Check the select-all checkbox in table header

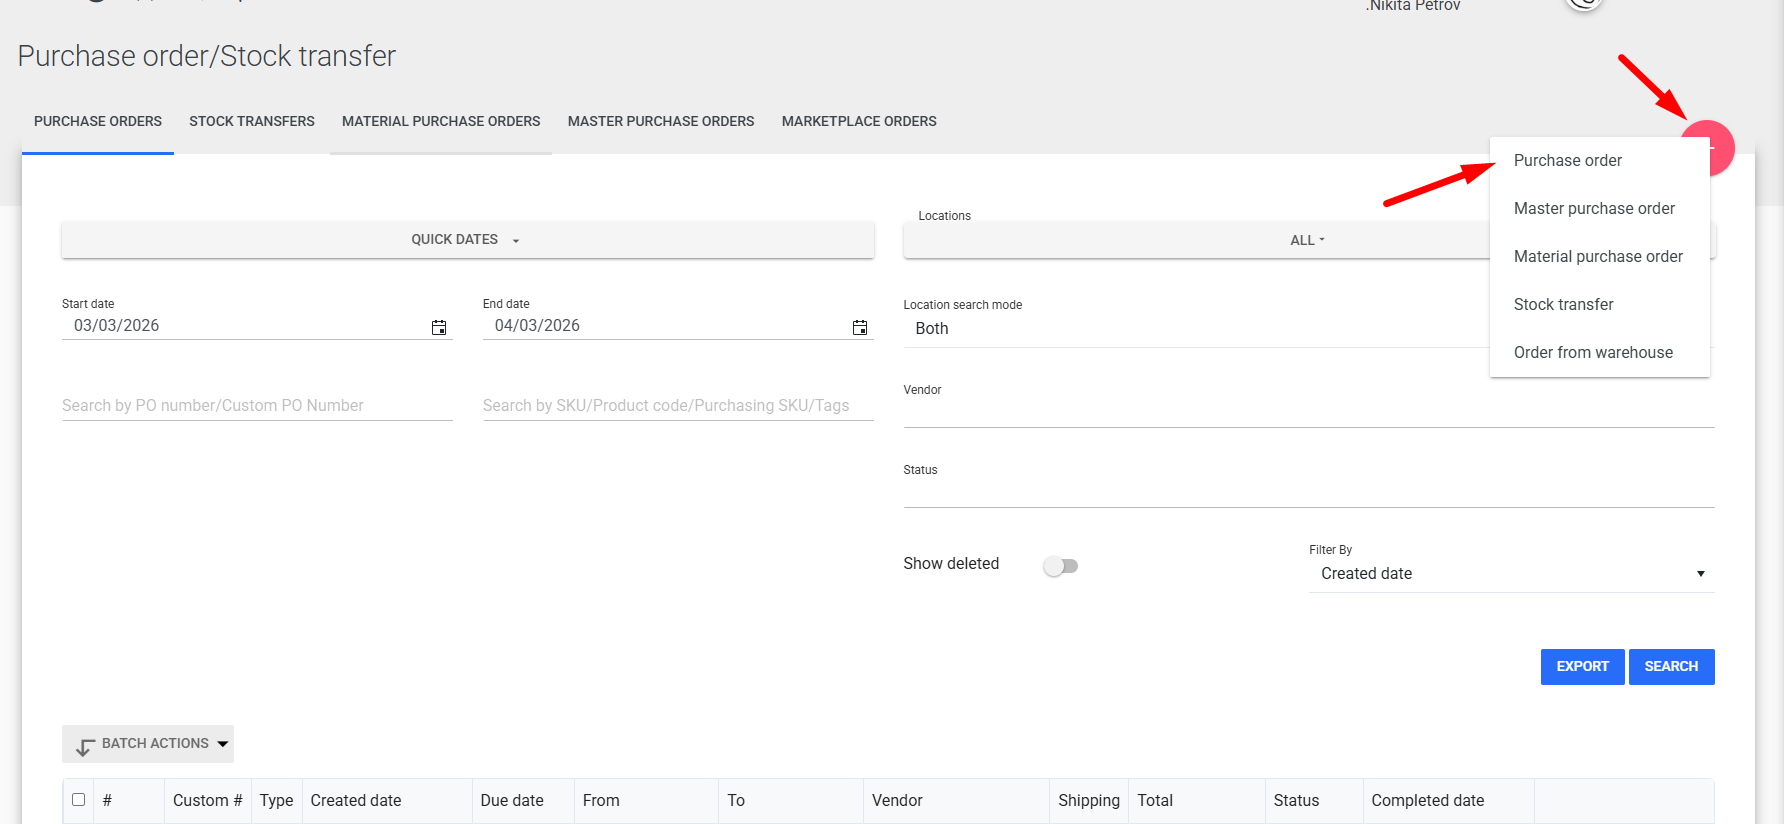pos(79,800)
